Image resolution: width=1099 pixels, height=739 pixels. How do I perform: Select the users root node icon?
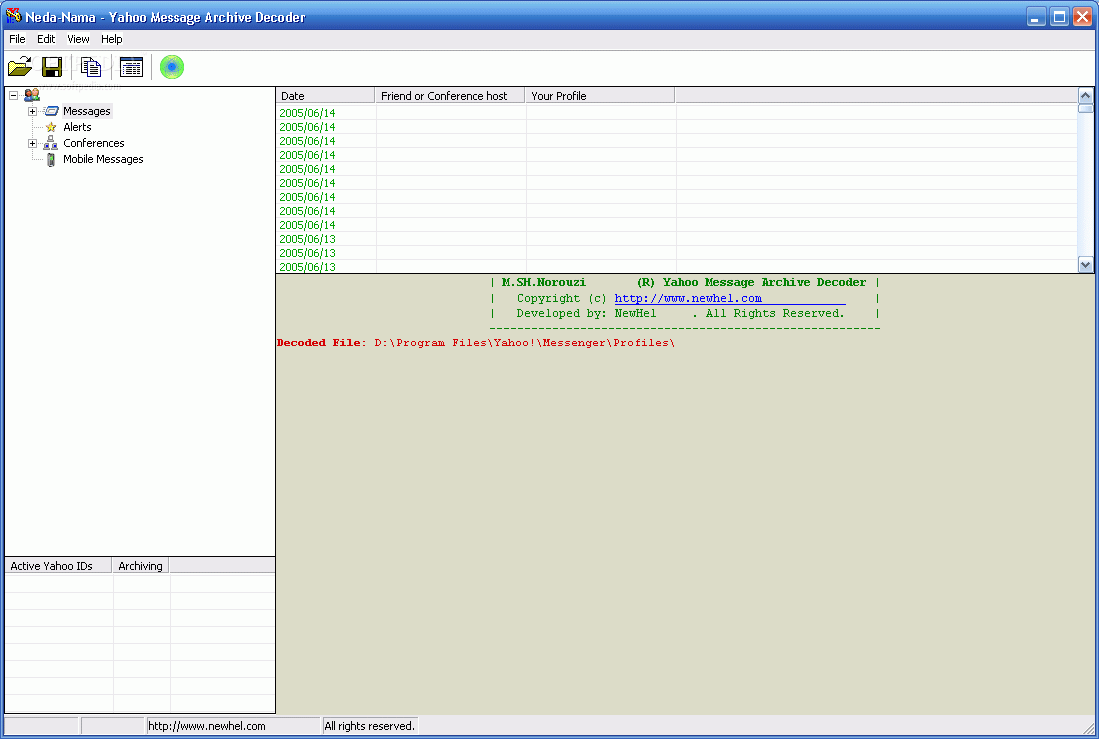tap(32, 95)
